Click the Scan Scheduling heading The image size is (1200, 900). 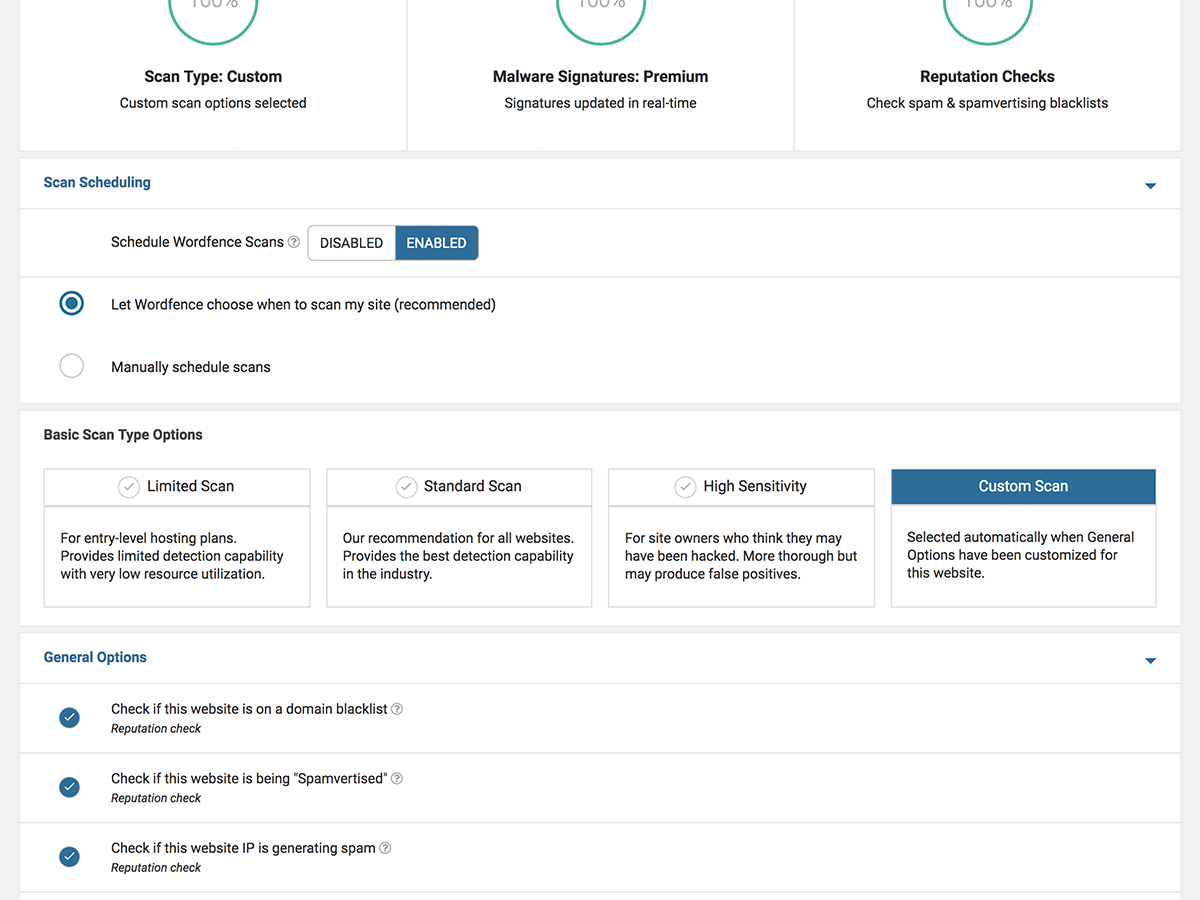[96, 182]
